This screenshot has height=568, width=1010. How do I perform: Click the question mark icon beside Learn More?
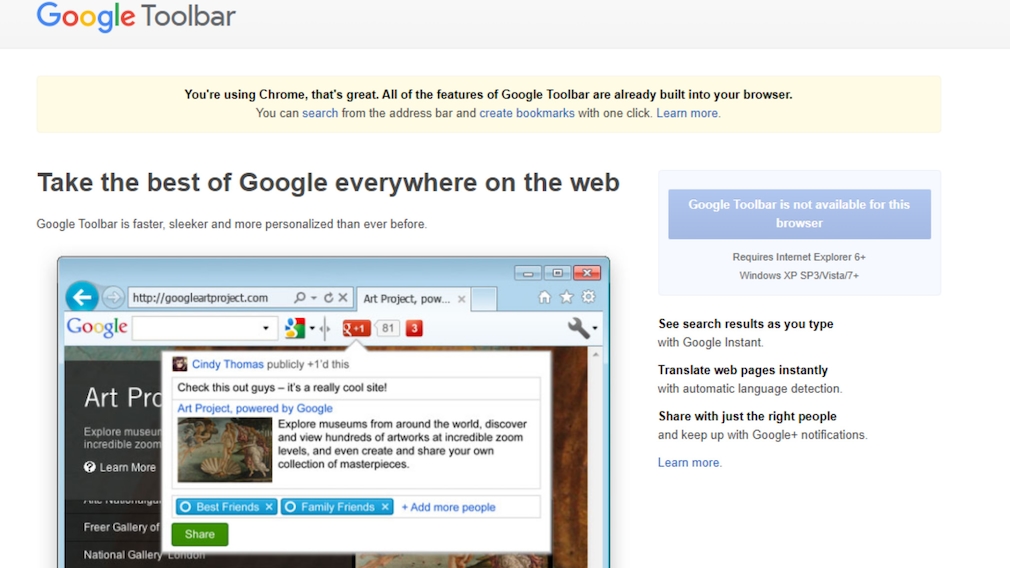pos(90,467)
